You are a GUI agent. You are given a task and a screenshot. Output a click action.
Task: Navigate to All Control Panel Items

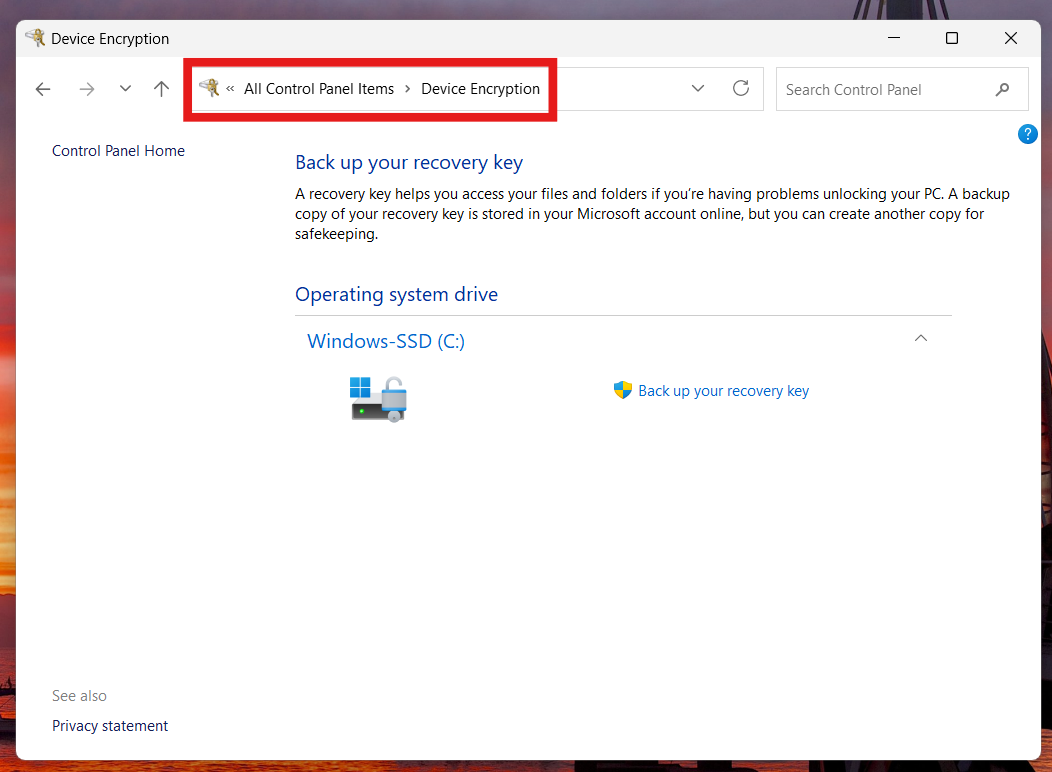318,88
